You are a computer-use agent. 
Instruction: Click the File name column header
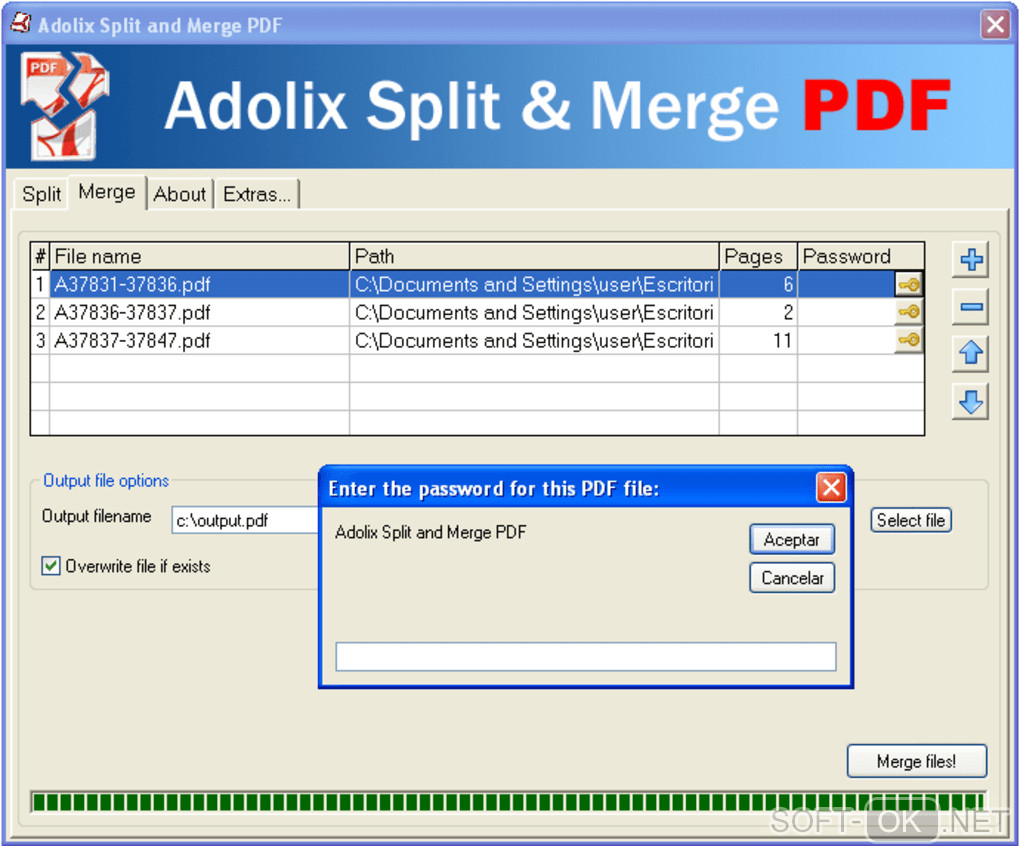point(199,256)
